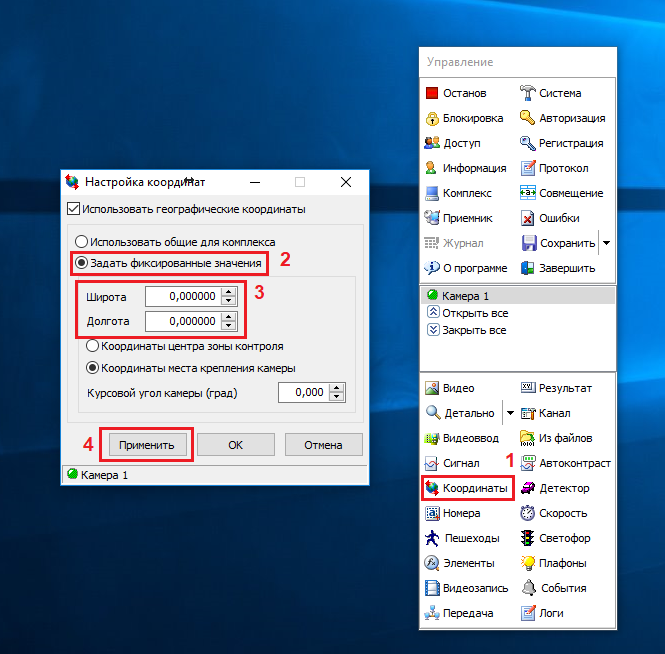Viewport: 665px width, 654px height.
Task: Select Использовать общие для комплекса radio option
Action: (81, 241)
